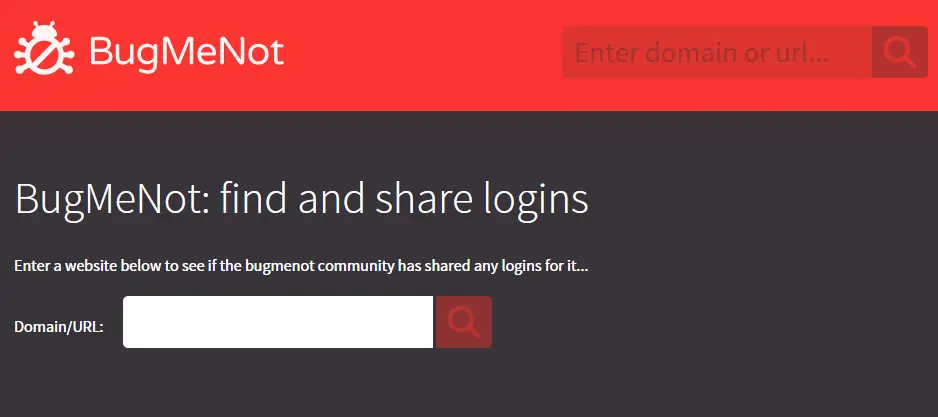Viewport: 938px width, 417px height.
Task: Click the crossed-out circle inside the bug logo
Action: pos(44,53)
